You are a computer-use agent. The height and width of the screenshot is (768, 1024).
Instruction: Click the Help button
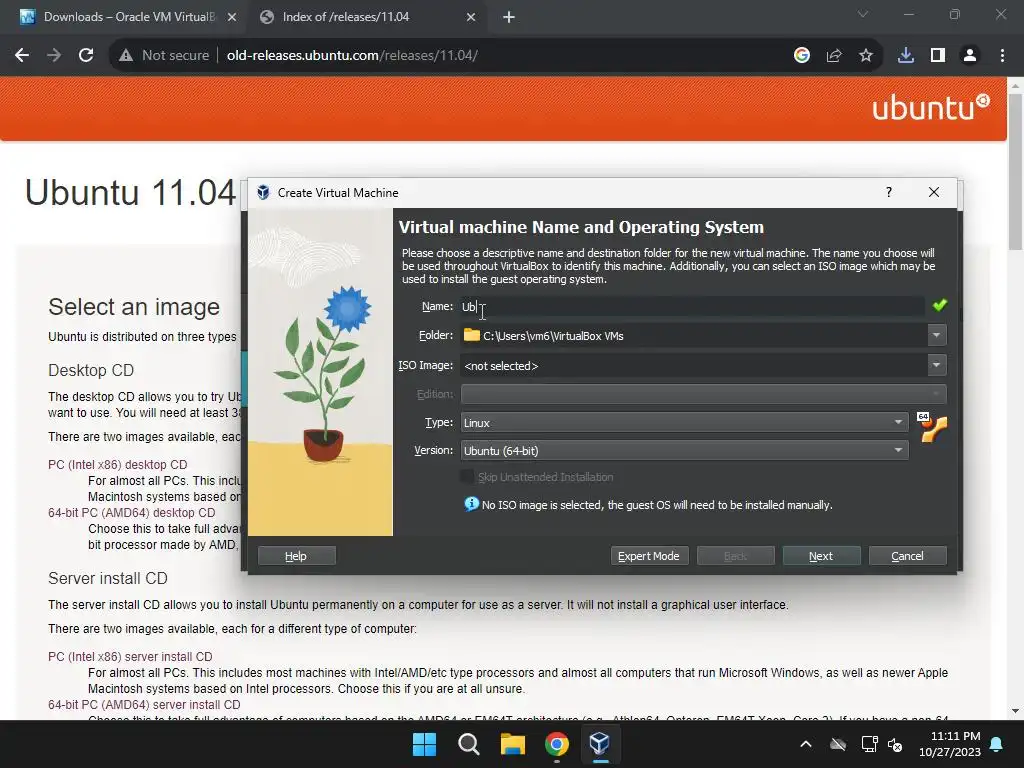point(296,556)
